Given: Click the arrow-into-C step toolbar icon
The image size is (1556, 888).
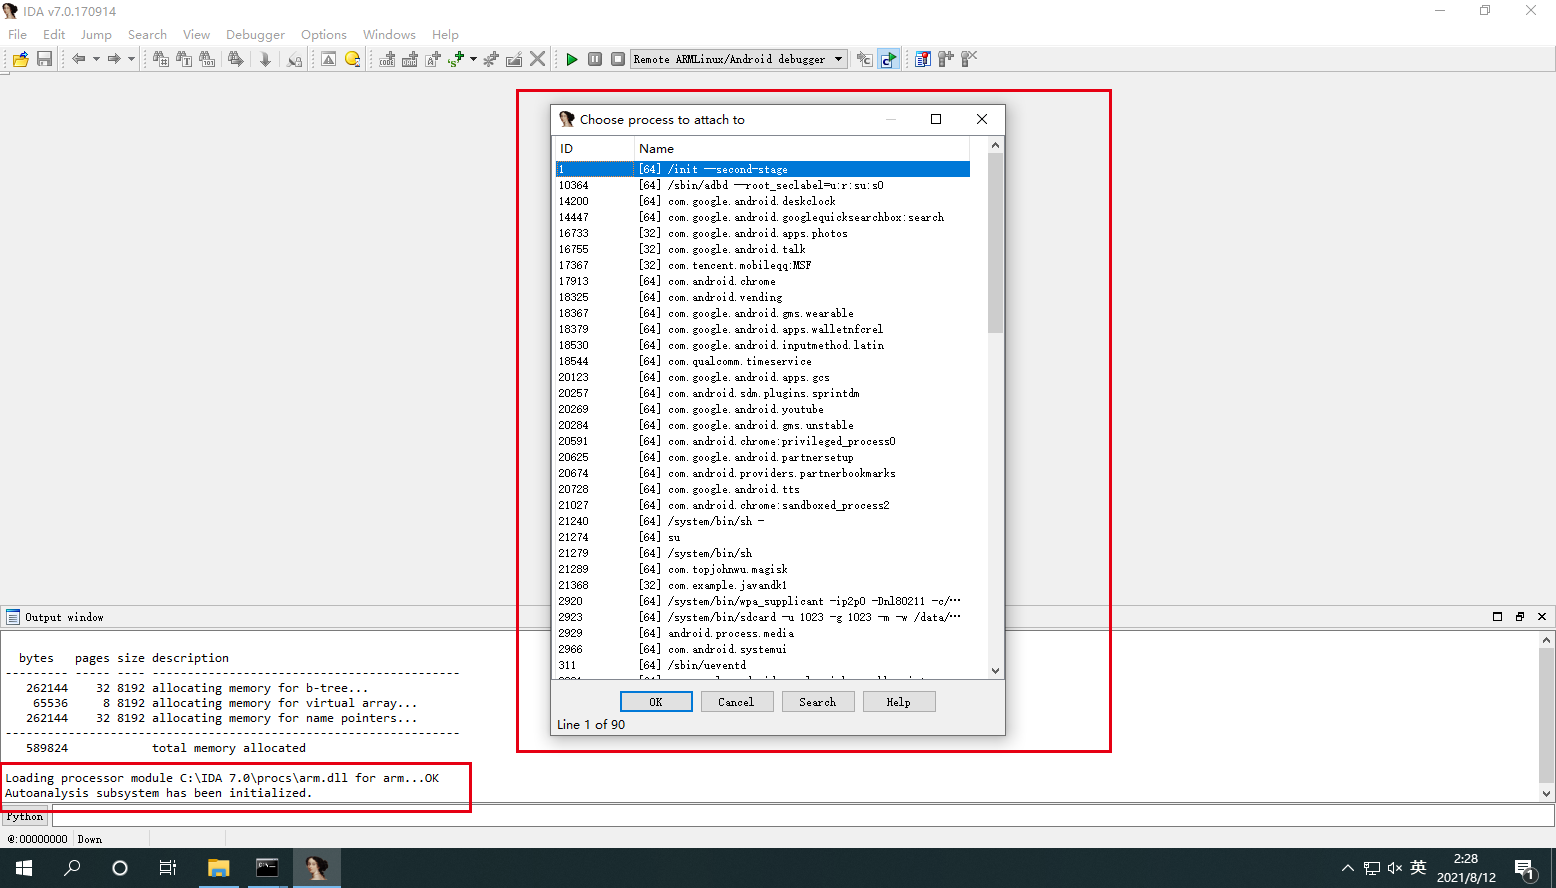Looking at the screenshot, I should [x=864, y=59].
